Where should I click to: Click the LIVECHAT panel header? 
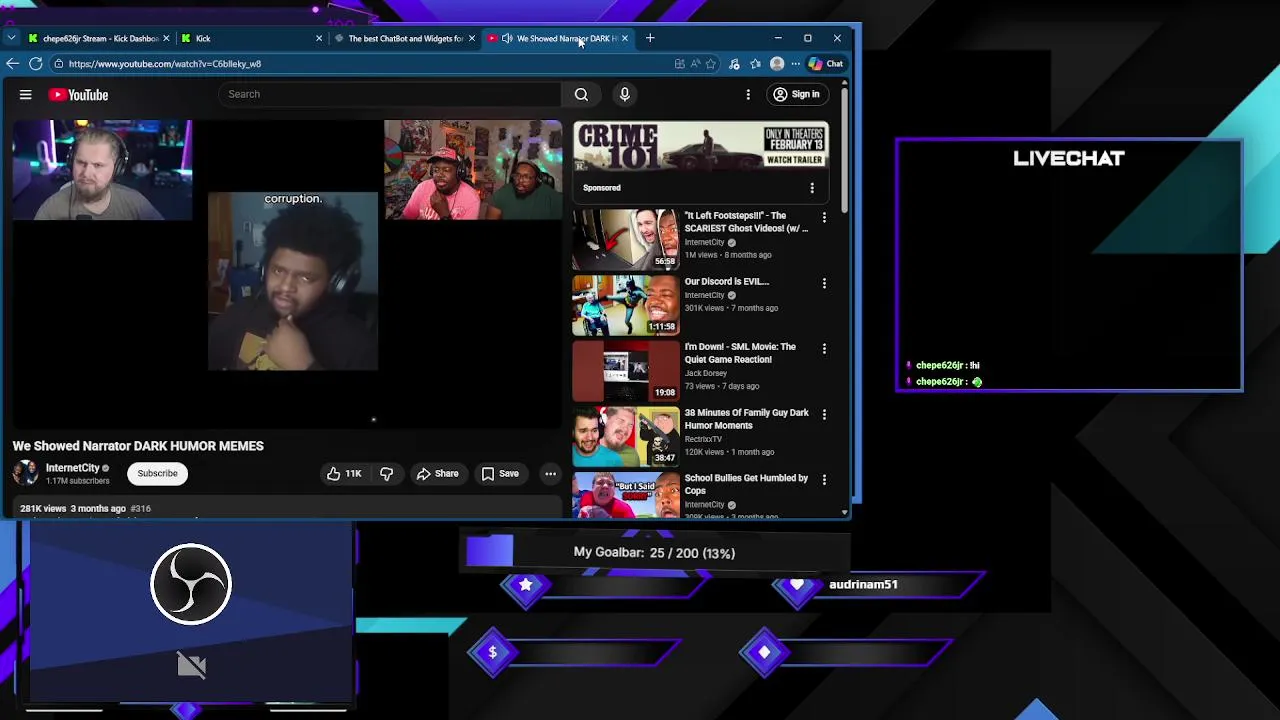click(x=1069, y=158)
